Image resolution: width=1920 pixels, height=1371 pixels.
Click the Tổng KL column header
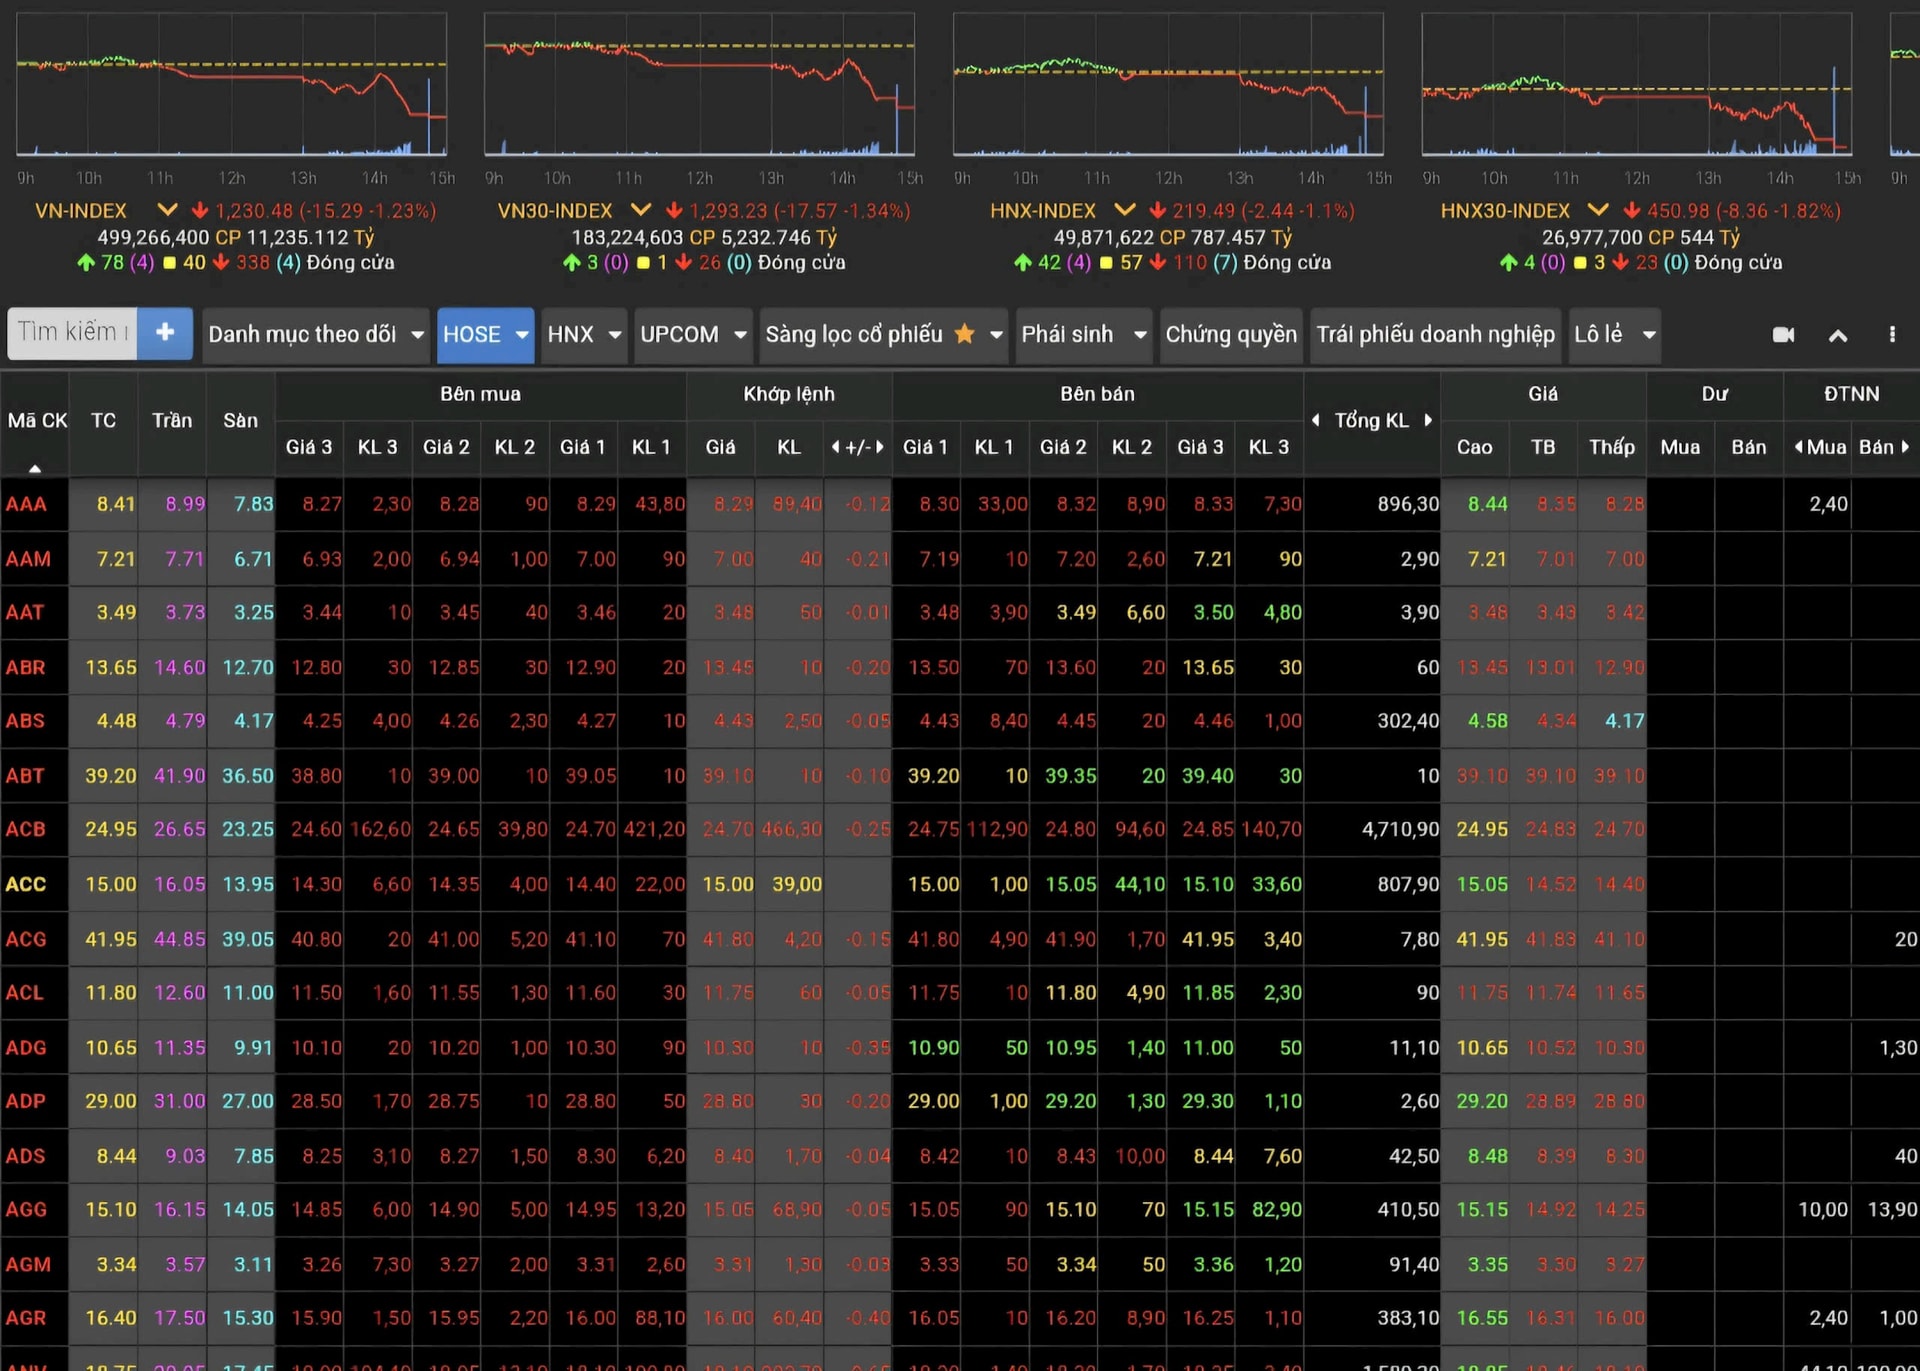(1372, 421)
